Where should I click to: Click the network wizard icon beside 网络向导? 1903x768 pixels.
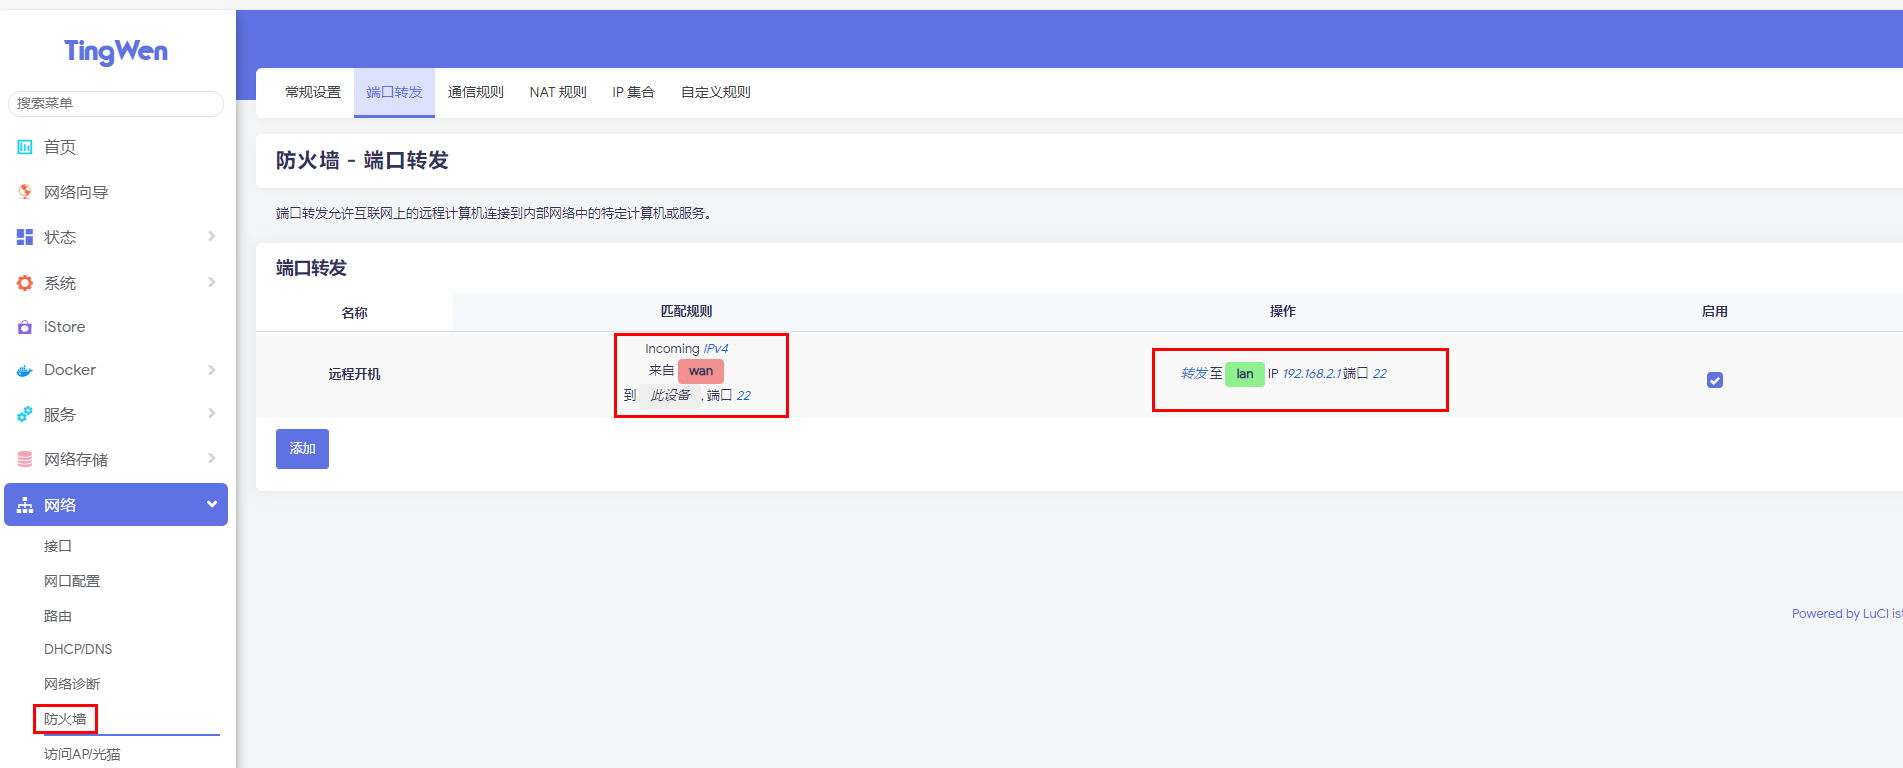(x=25, y=192)
